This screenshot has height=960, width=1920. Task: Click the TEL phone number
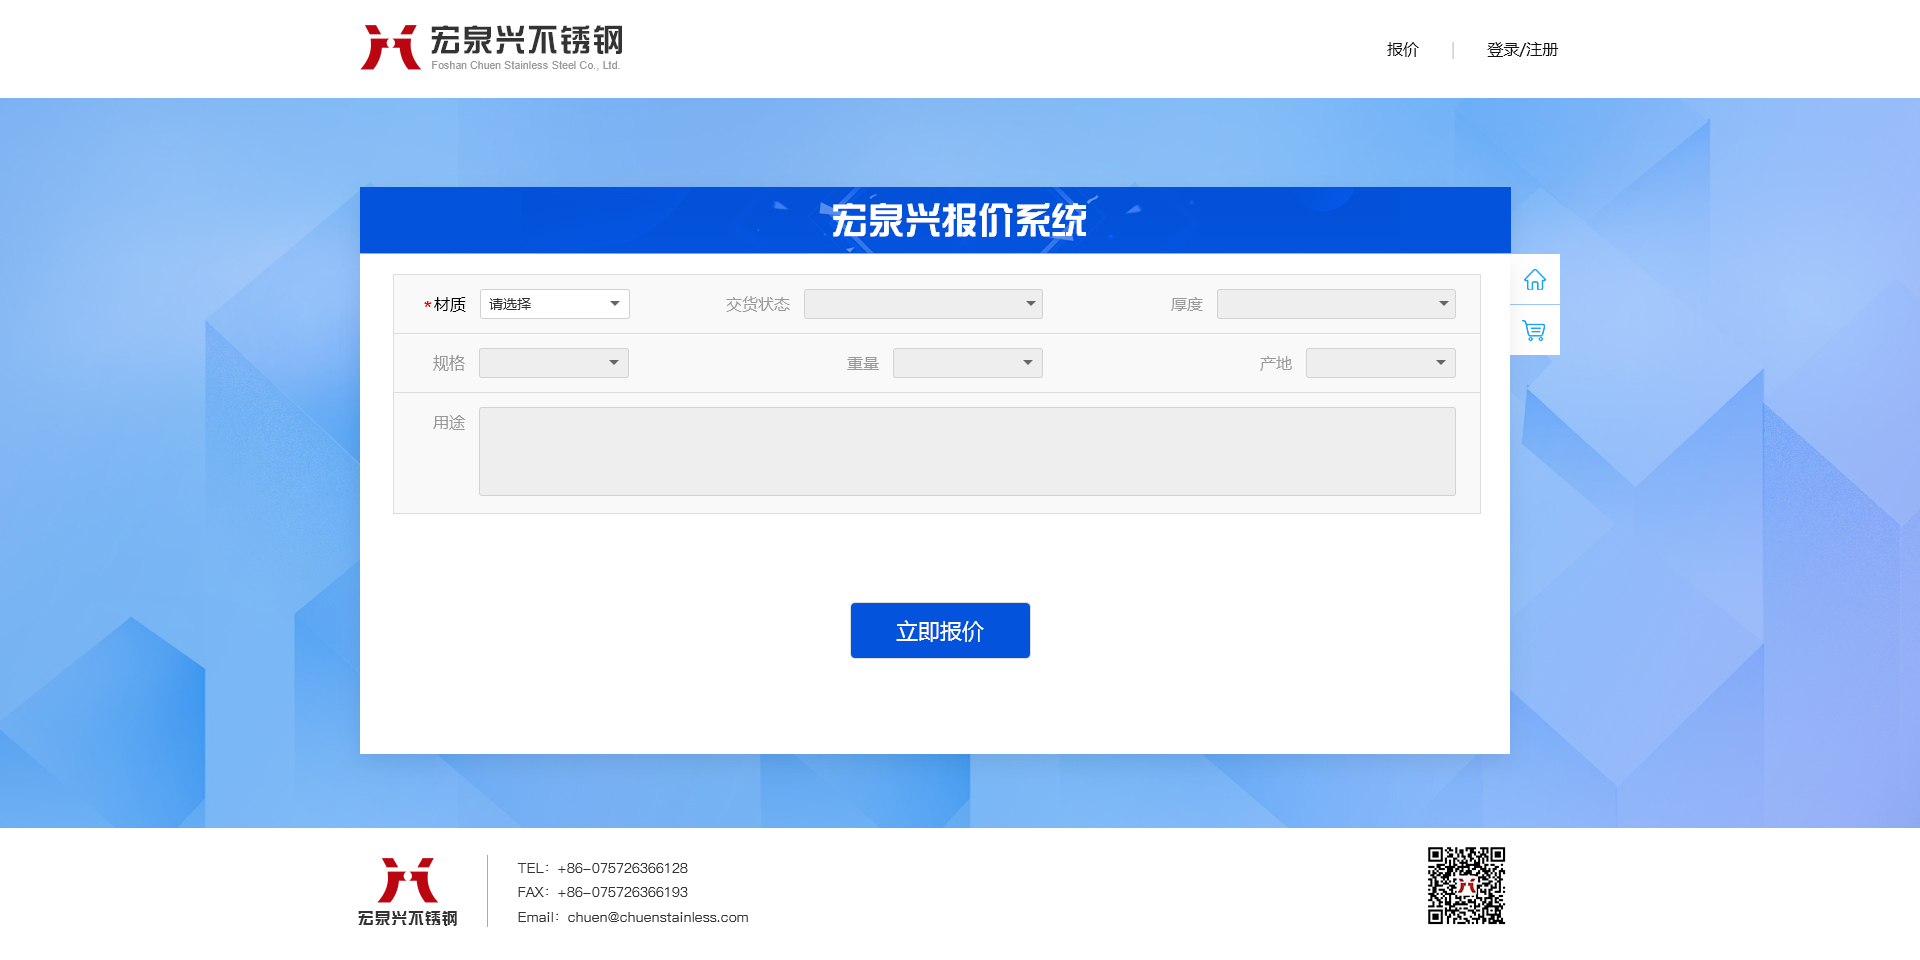622,868
